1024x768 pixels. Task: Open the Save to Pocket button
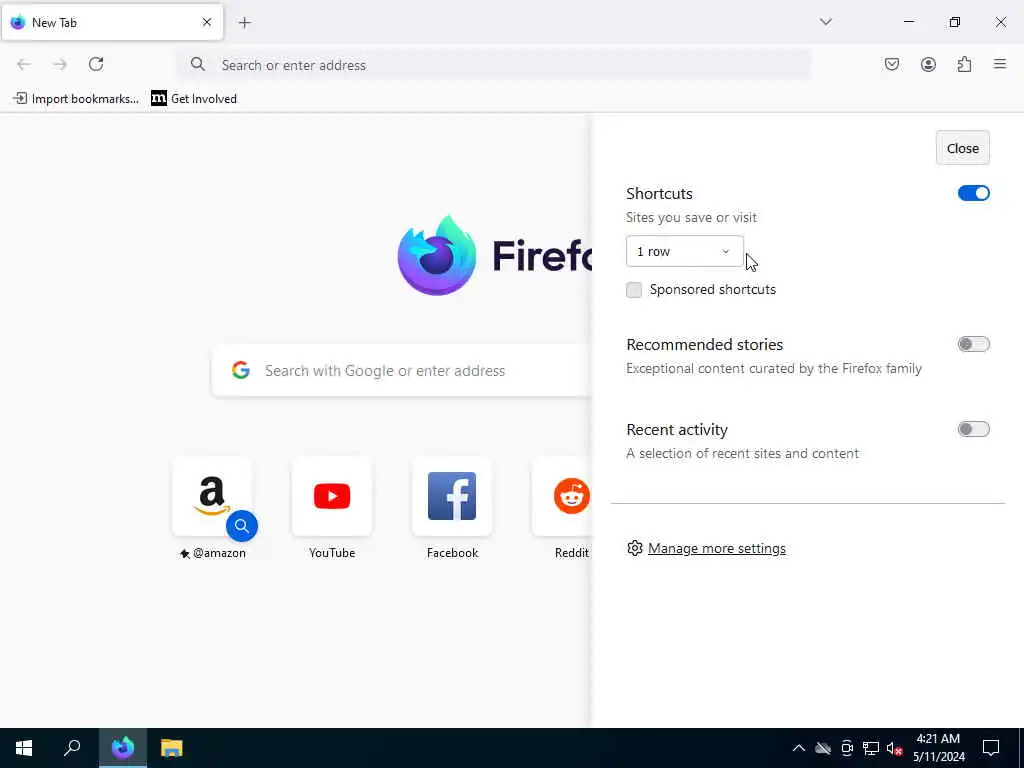892,64
